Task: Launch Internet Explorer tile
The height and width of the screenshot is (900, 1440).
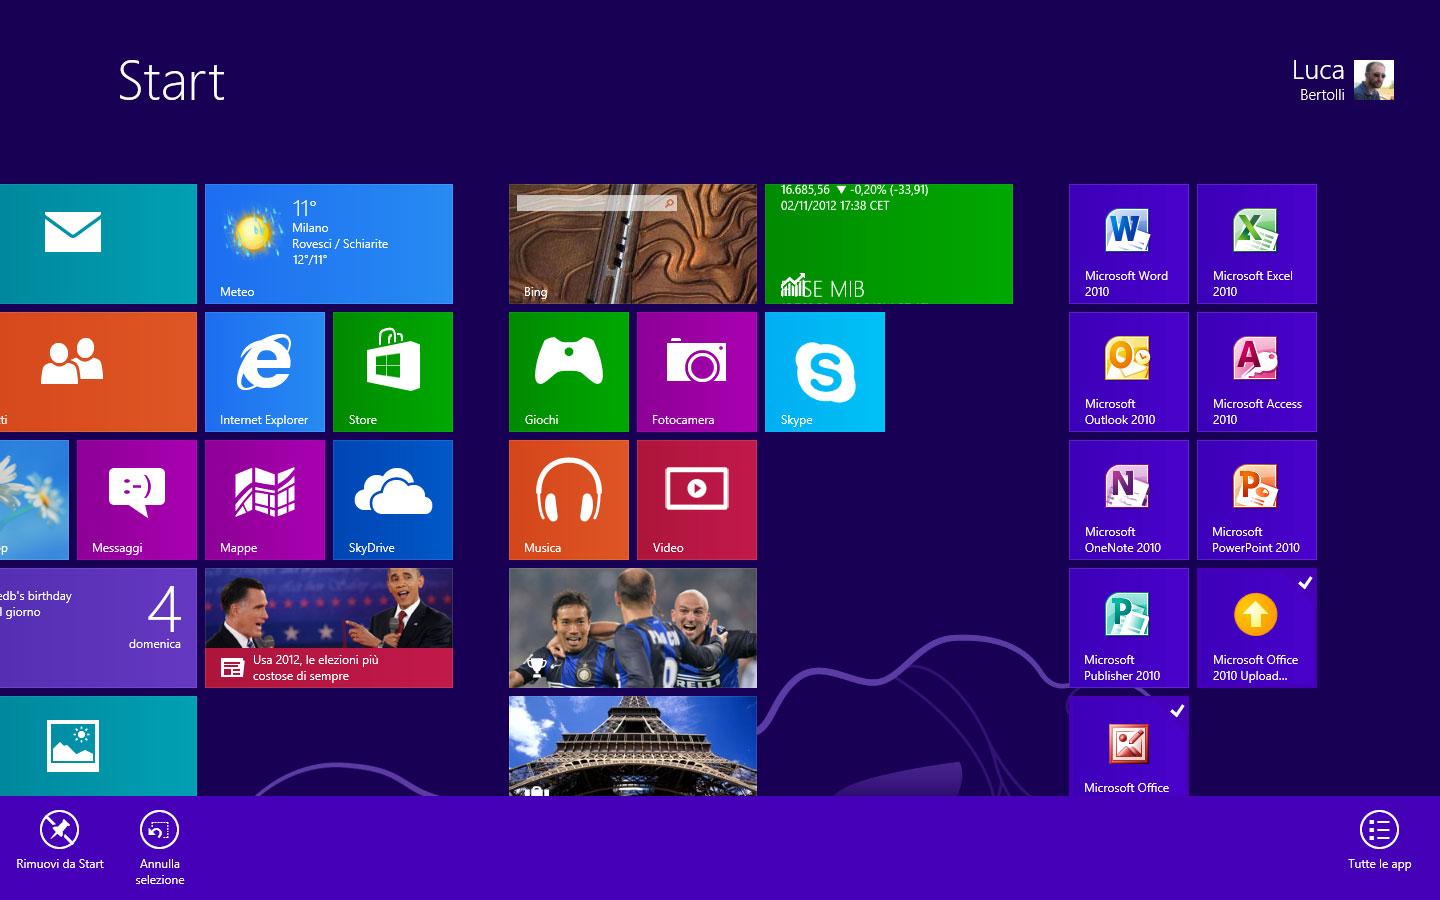Action: pos(265,372)
